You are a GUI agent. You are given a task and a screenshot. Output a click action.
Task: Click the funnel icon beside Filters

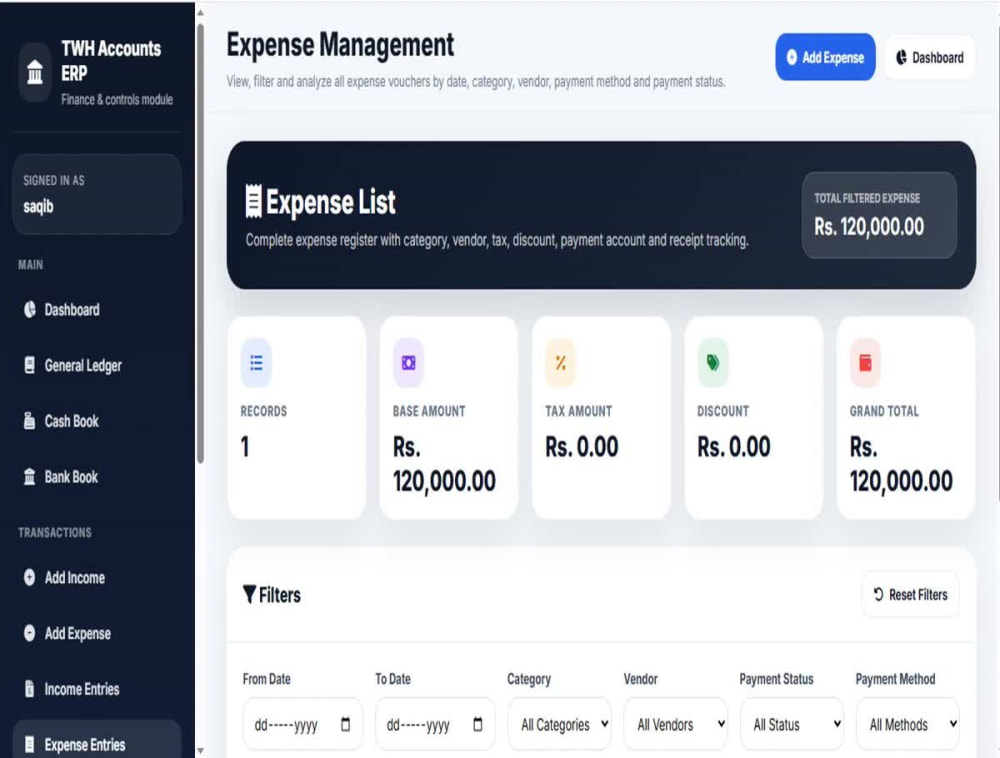coord(249,594)
